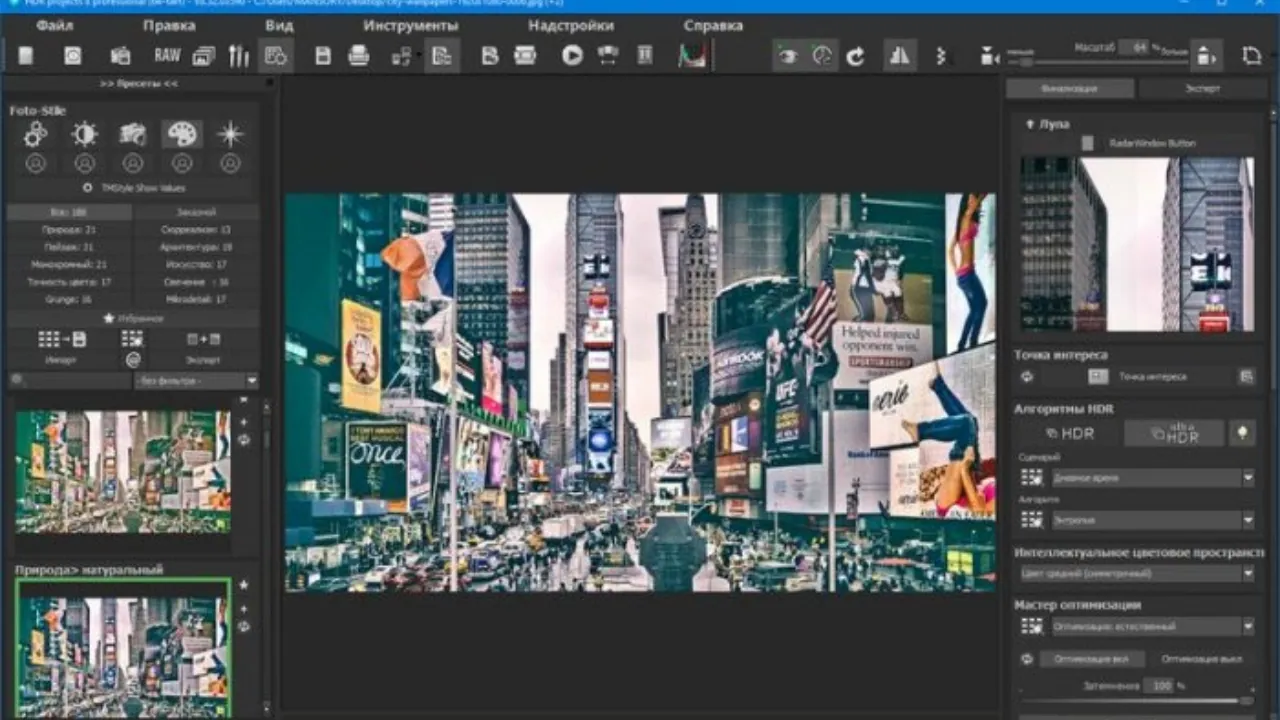Select the ultra HDR algorithm button
This screenshot has width=1280, height=720.
pyautogui.click(x=1174, y=433)
